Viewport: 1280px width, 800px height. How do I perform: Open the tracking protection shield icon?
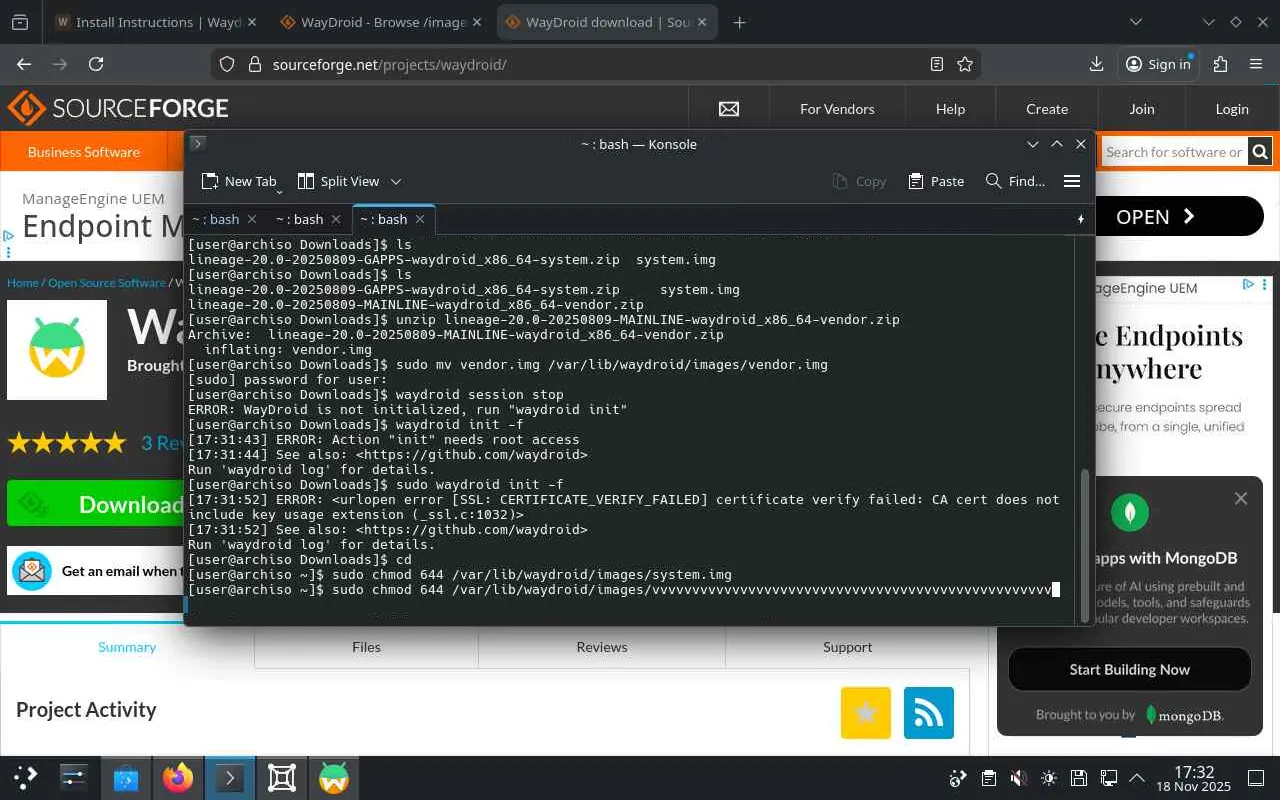point(227,64)
